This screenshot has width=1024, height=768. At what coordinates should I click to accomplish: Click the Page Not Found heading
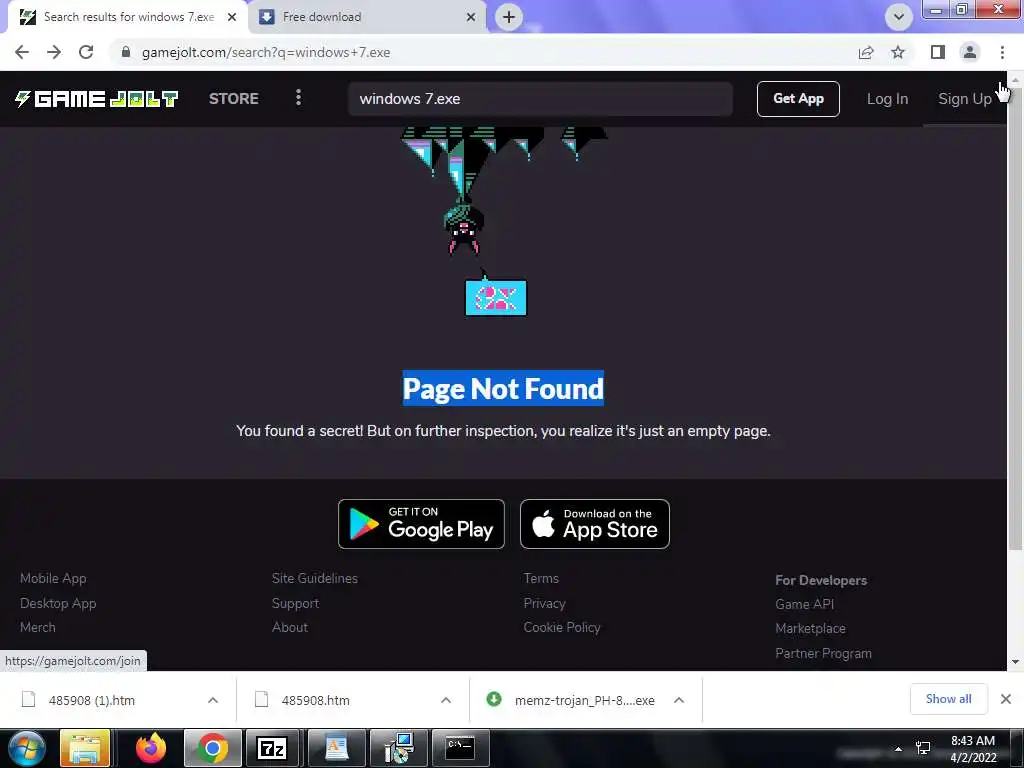tap(503, 389)
